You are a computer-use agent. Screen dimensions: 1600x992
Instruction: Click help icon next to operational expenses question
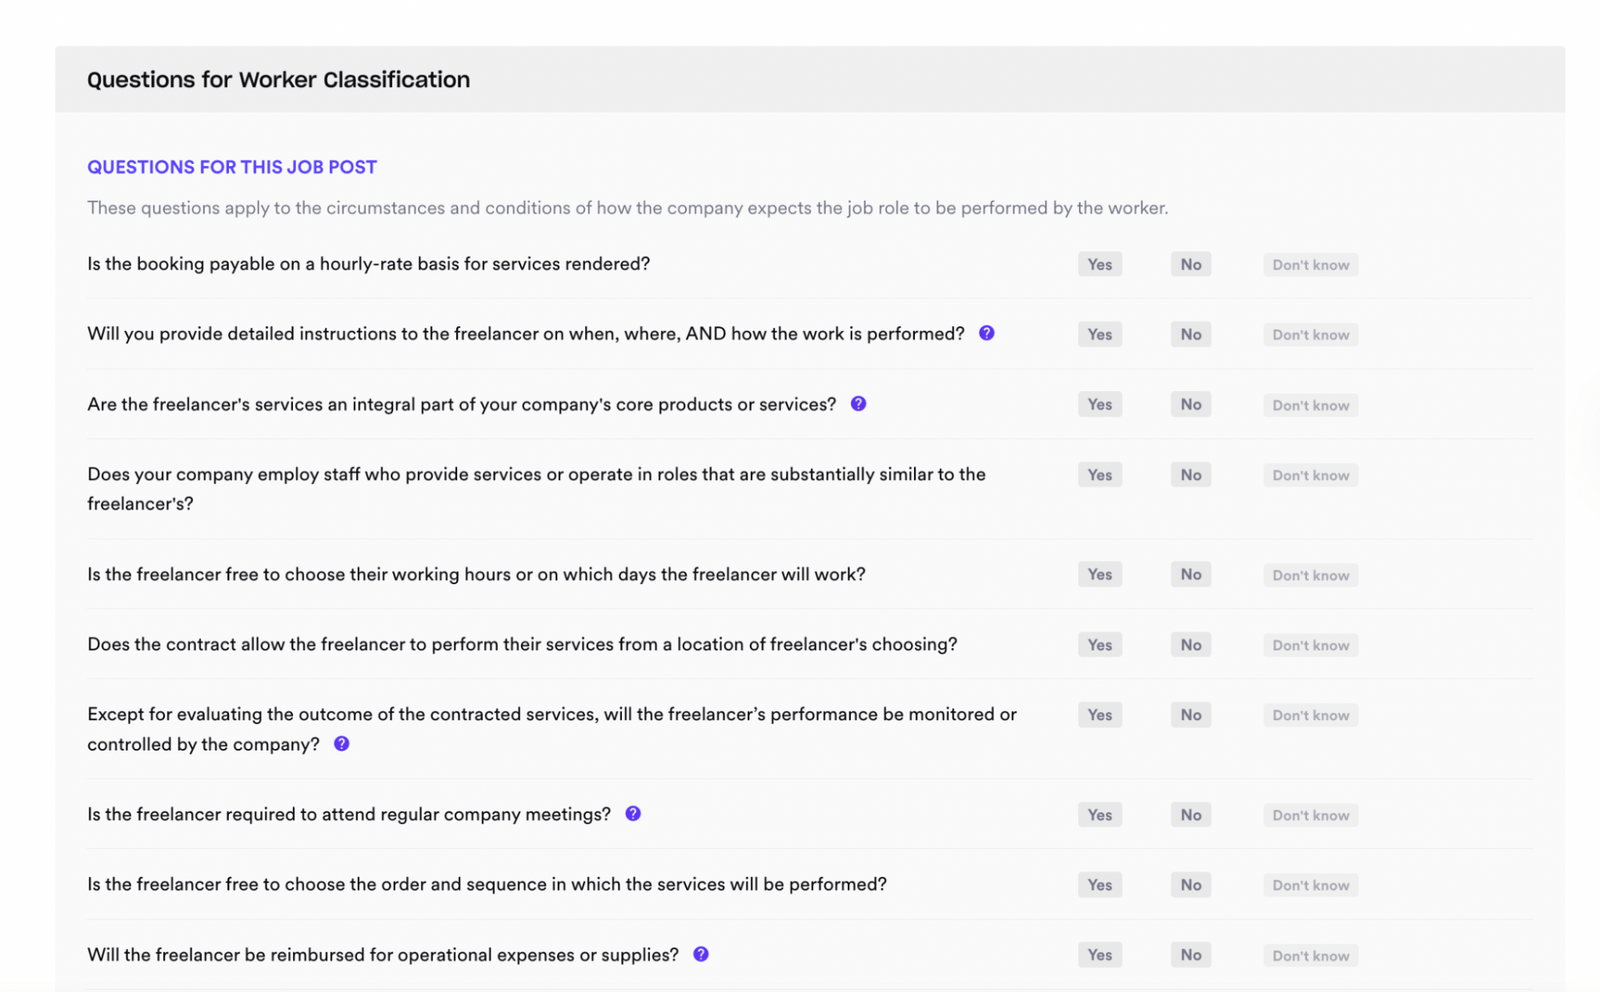point(701,954)
